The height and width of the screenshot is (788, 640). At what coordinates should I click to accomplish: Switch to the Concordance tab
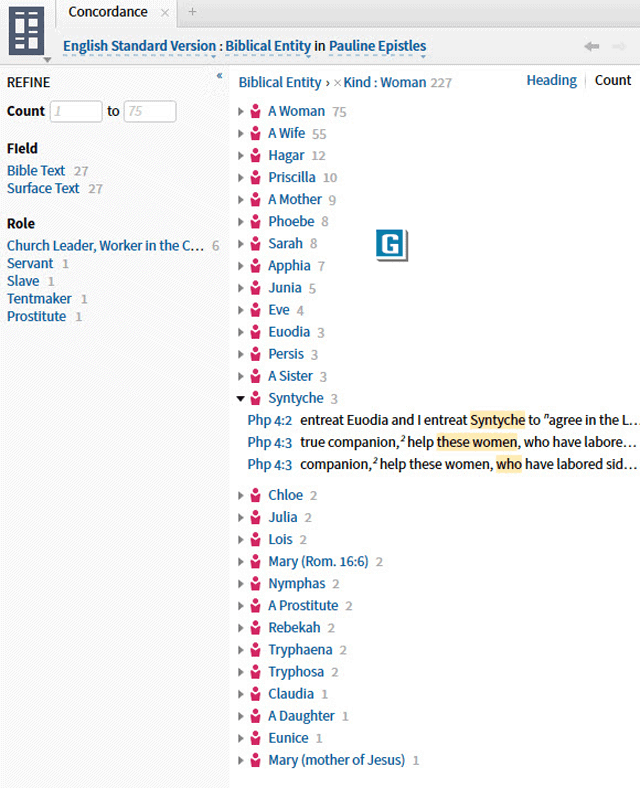click(x=108, y=12)
